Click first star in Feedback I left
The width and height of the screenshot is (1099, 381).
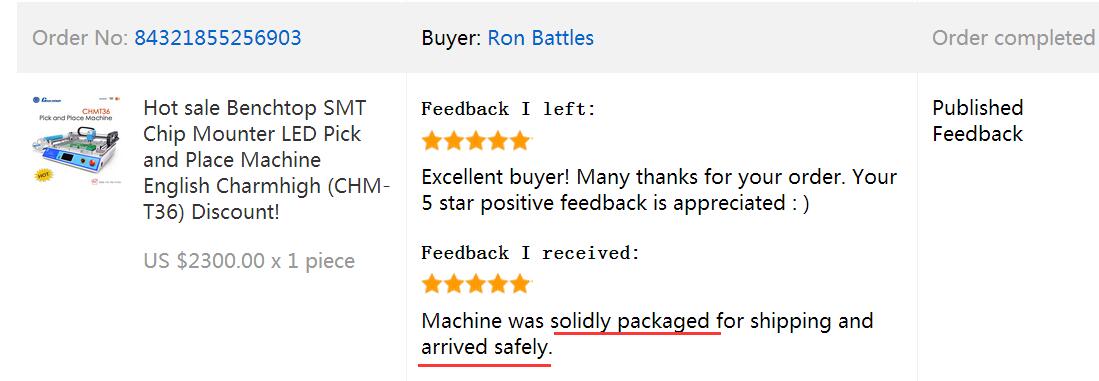point(432,141)
